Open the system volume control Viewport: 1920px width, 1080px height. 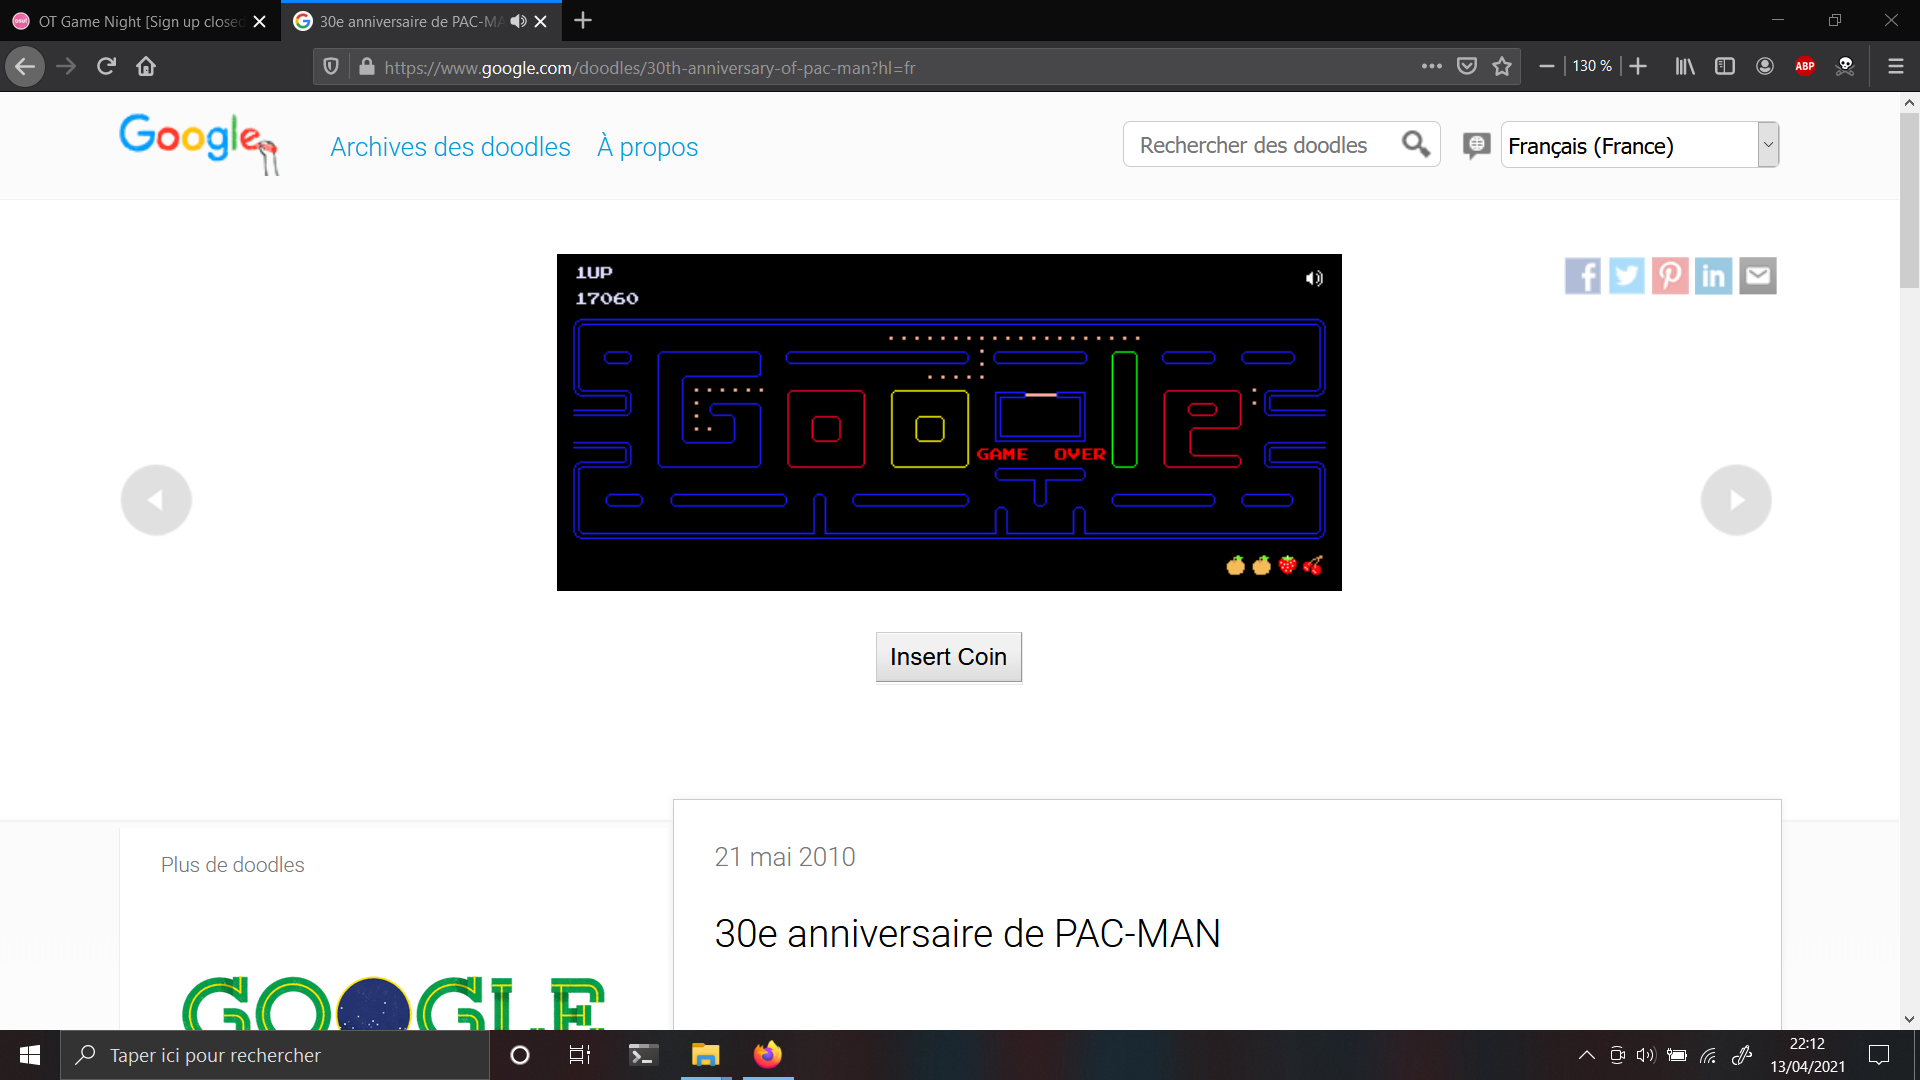coord(1646,1055)
